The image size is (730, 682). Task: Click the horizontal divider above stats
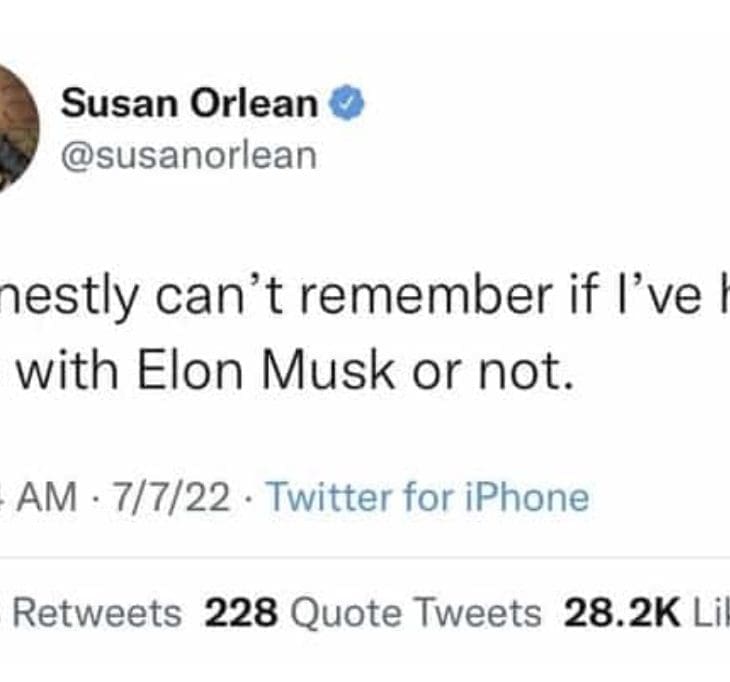pos(365,557)
